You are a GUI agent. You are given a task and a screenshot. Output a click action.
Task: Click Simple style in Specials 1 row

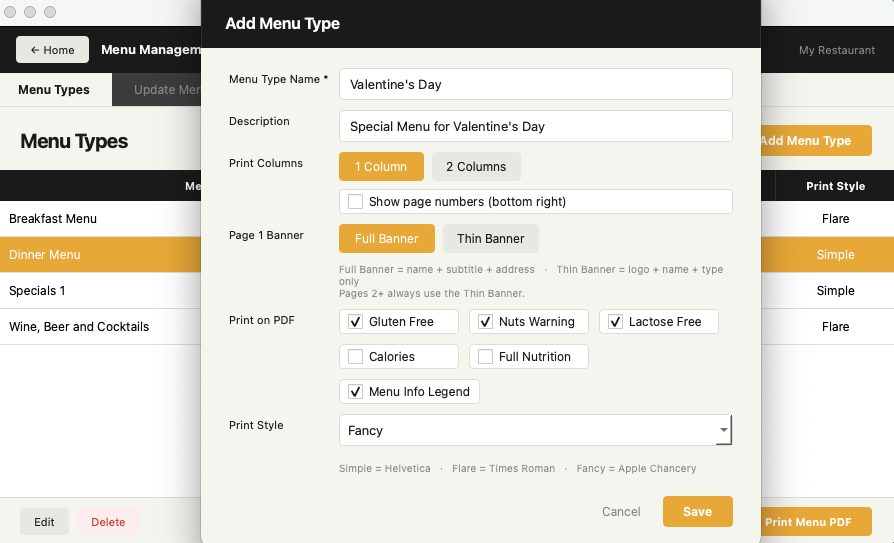click(x=835, y=290)
